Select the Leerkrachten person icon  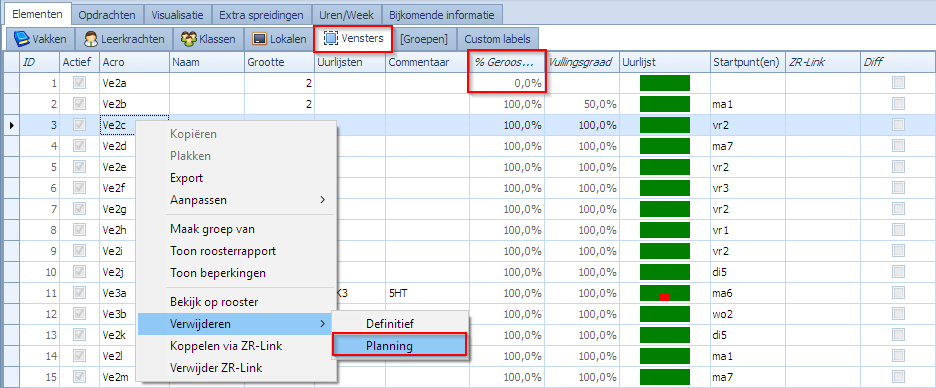[x=91, y=39]
